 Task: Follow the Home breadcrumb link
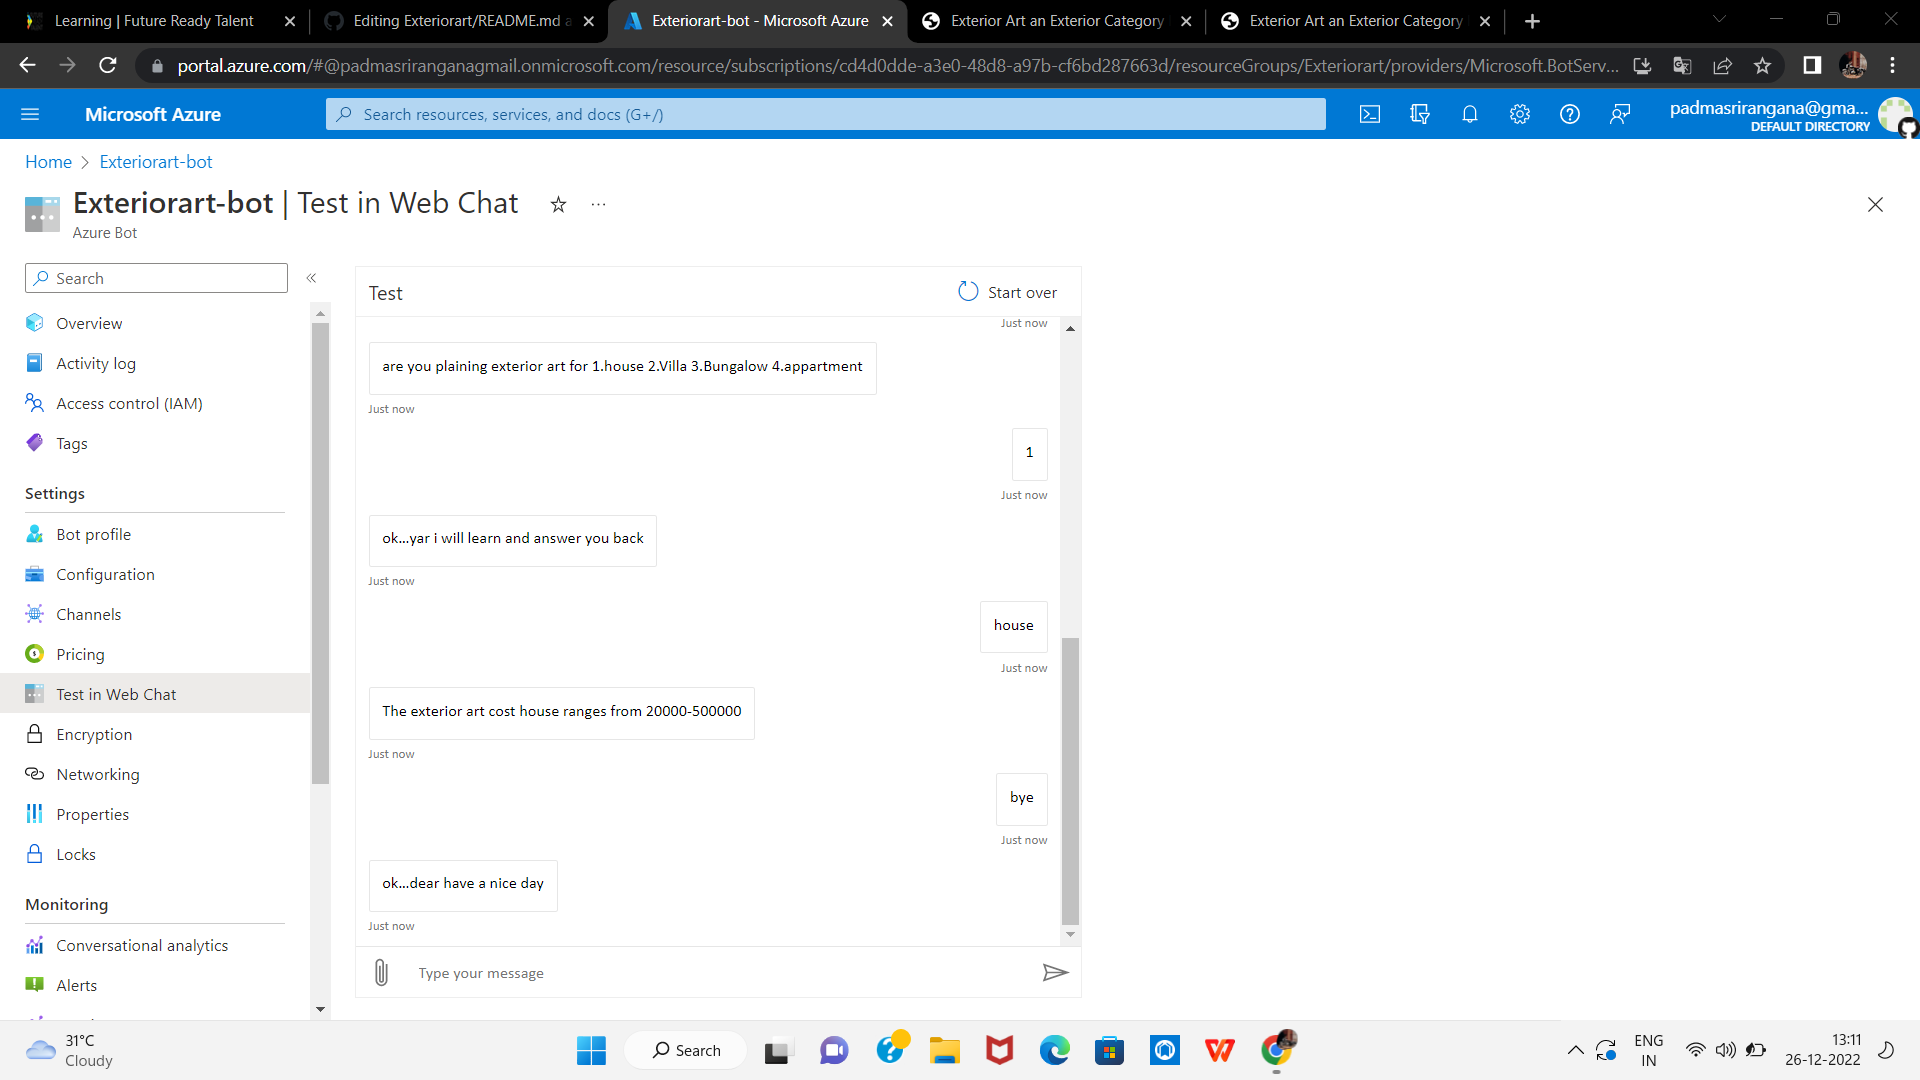point(48,162)
